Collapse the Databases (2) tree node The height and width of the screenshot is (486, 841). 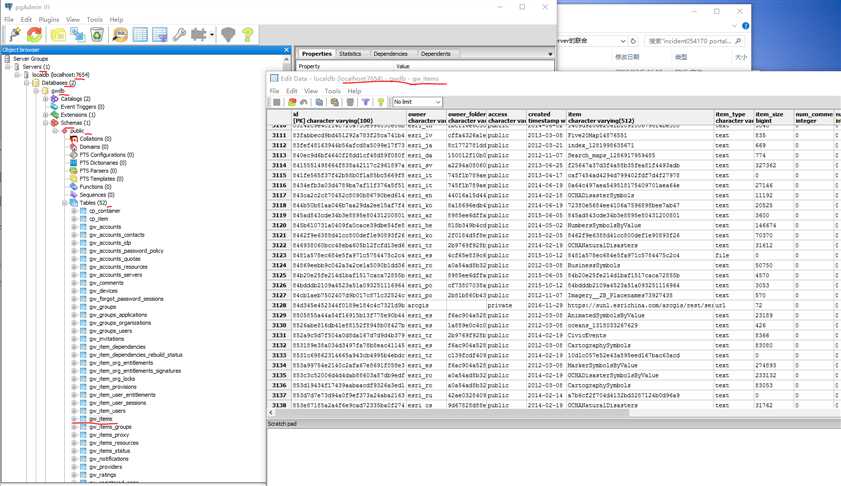click(26, 83)
